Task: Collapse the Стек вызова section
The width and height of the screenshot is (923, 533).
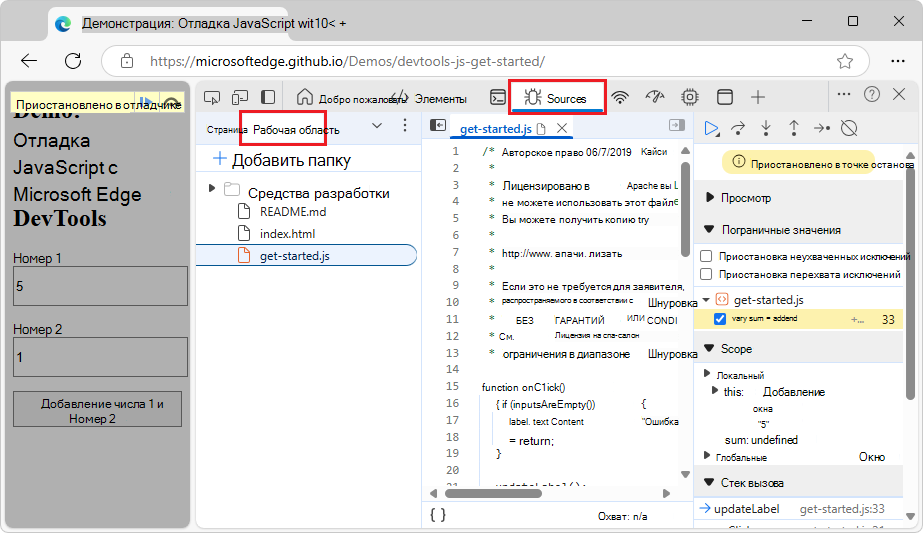Action: (x=709, y=482)
